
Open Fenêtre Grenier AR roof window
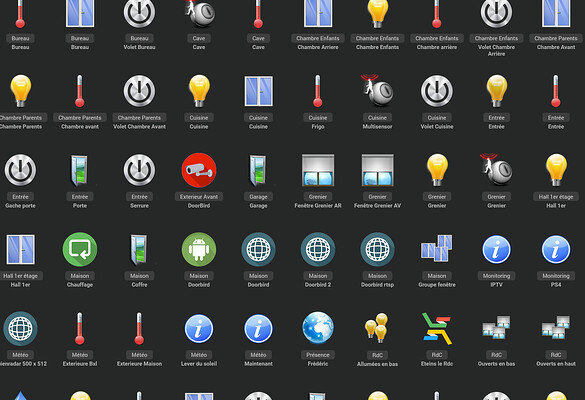tap(318, 170)
